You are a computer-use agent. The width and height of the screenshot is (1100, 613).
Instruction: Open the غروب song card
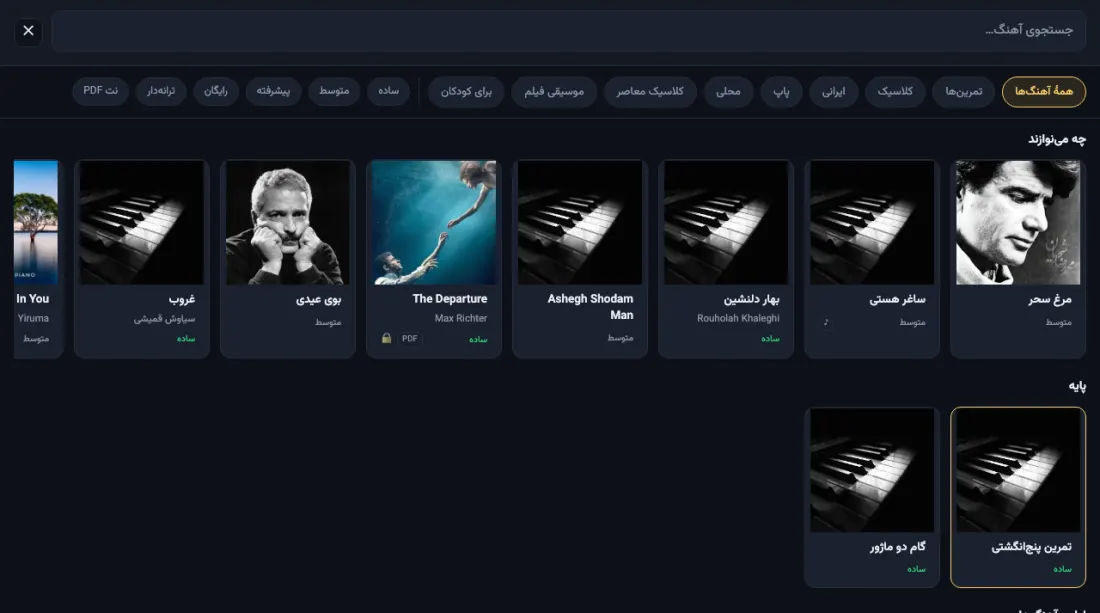(142, 259)
